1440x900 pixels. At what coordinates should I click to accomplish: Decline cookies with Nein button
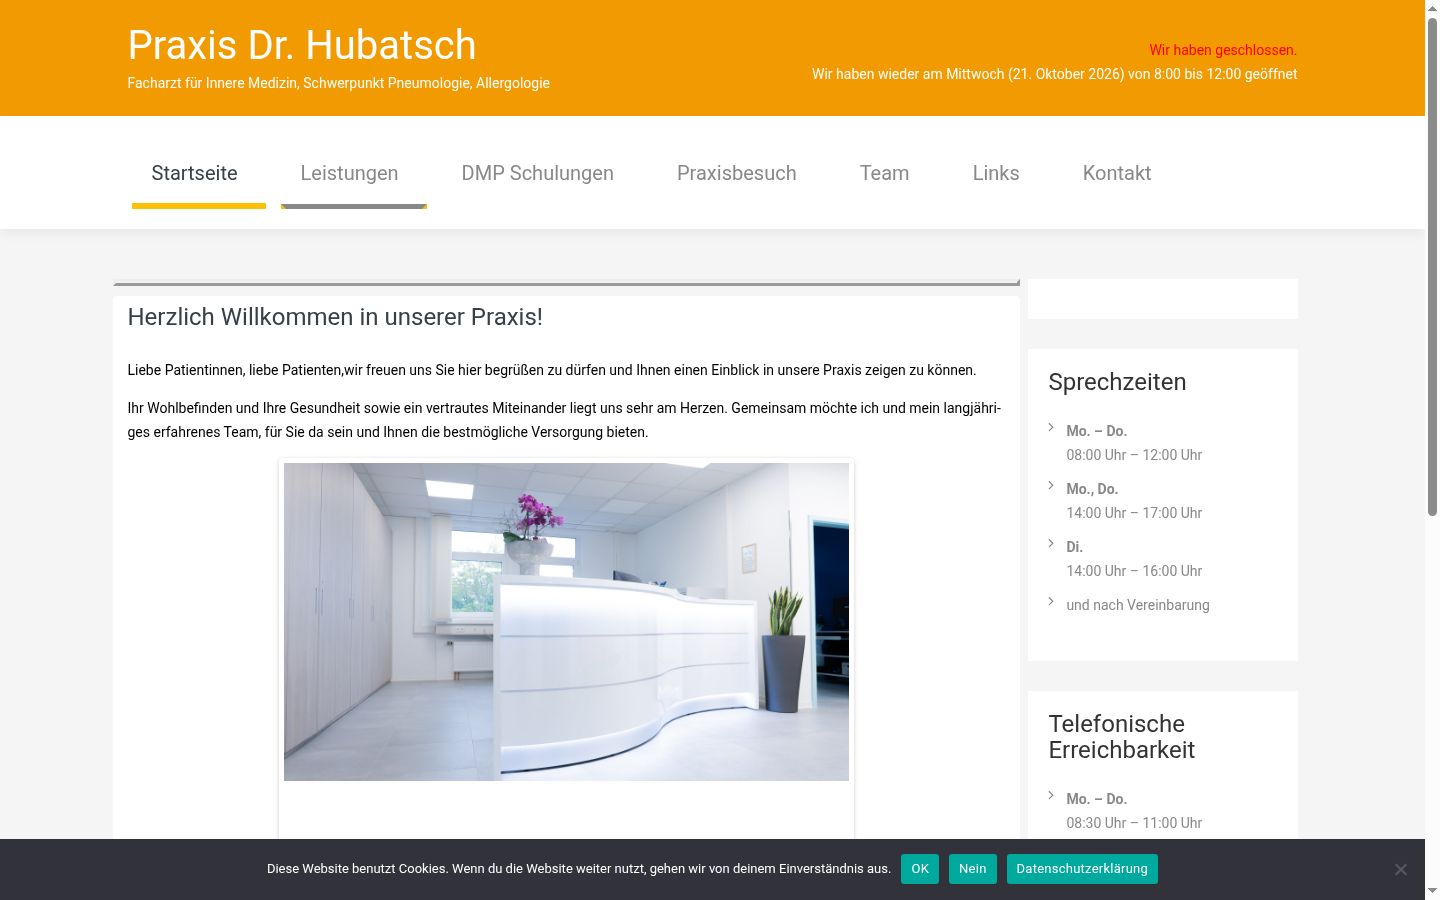973,869
